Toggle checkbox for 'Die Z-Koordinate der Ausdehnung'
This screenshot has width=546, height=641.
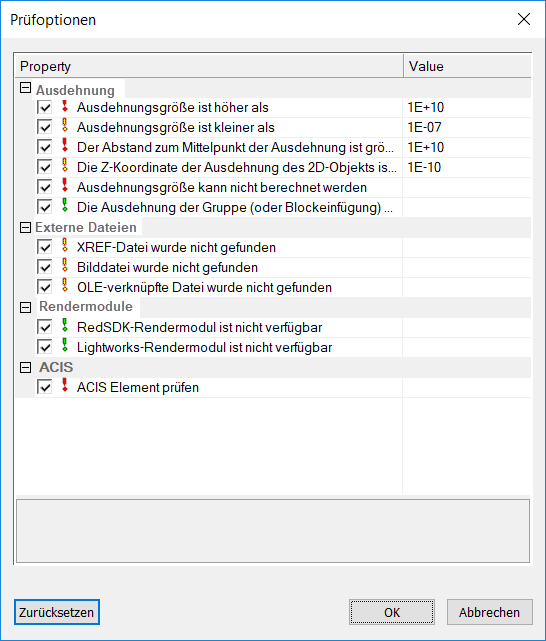tap(45, 168)
